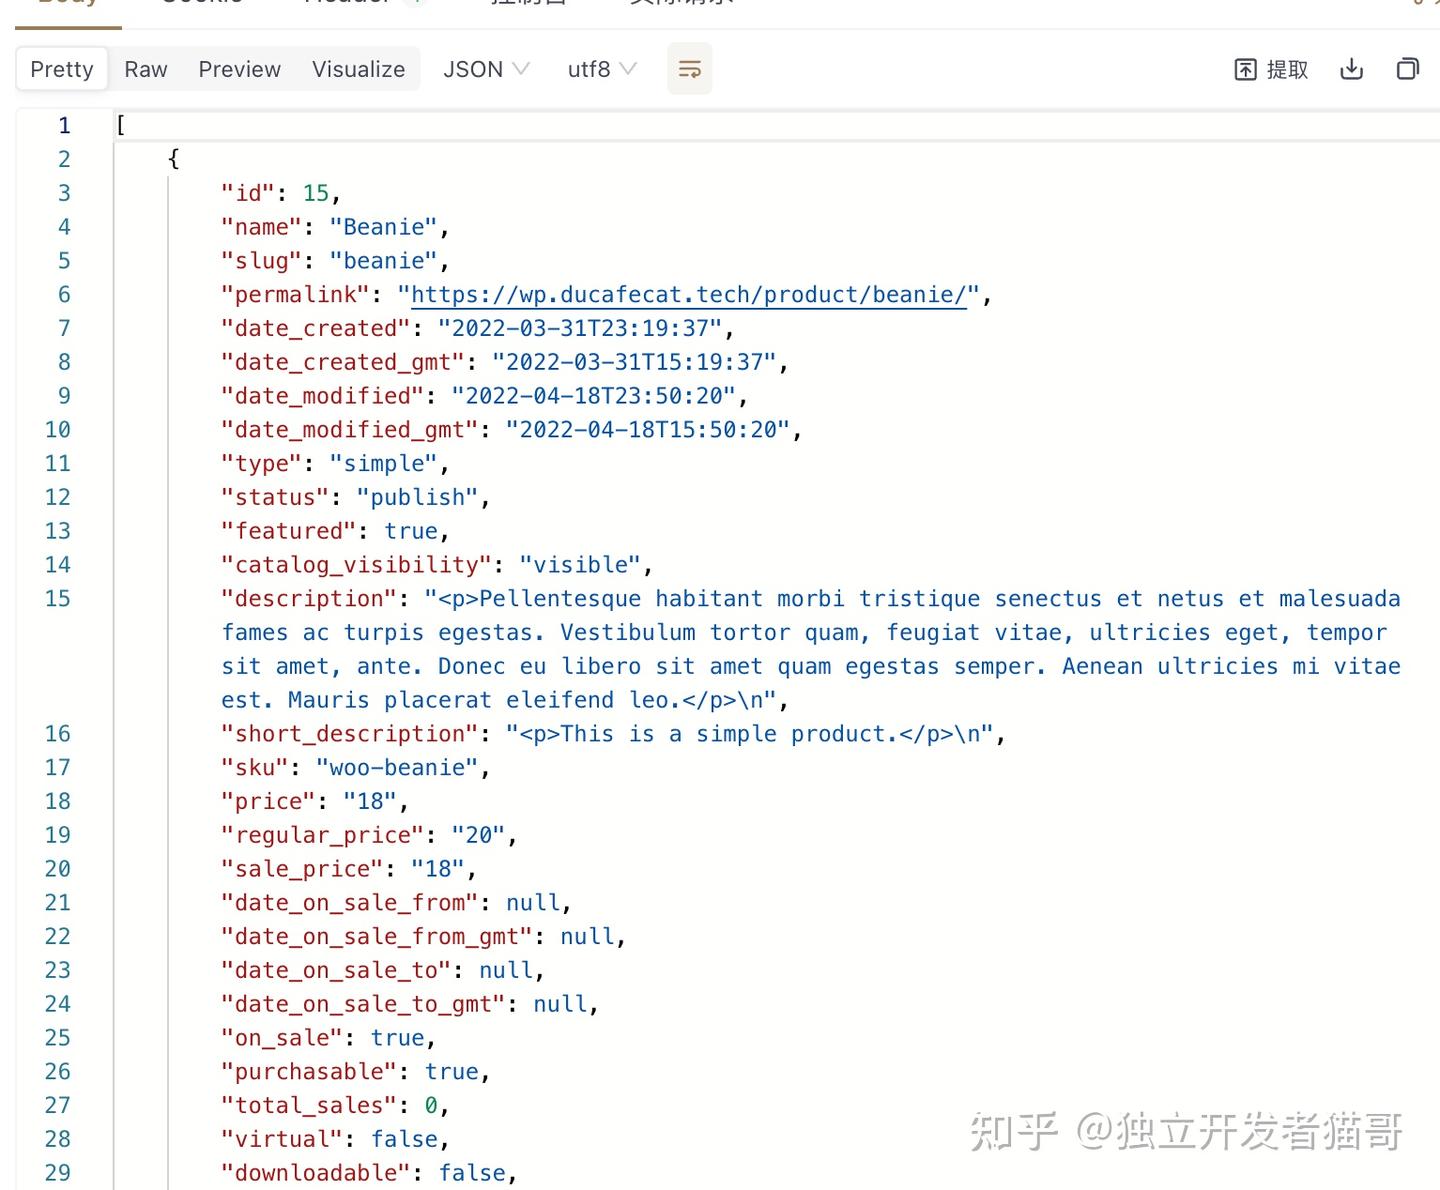1440x1190 pixels.
Task: Click the download response icon
Action: coord(1351,69)
